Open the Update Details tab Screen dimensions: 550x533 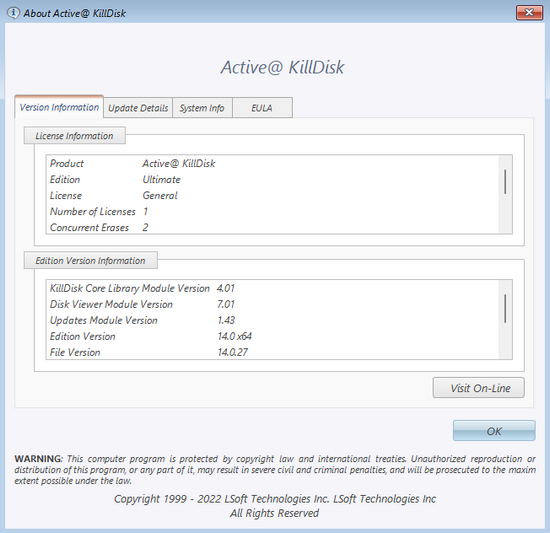[138, 108]
